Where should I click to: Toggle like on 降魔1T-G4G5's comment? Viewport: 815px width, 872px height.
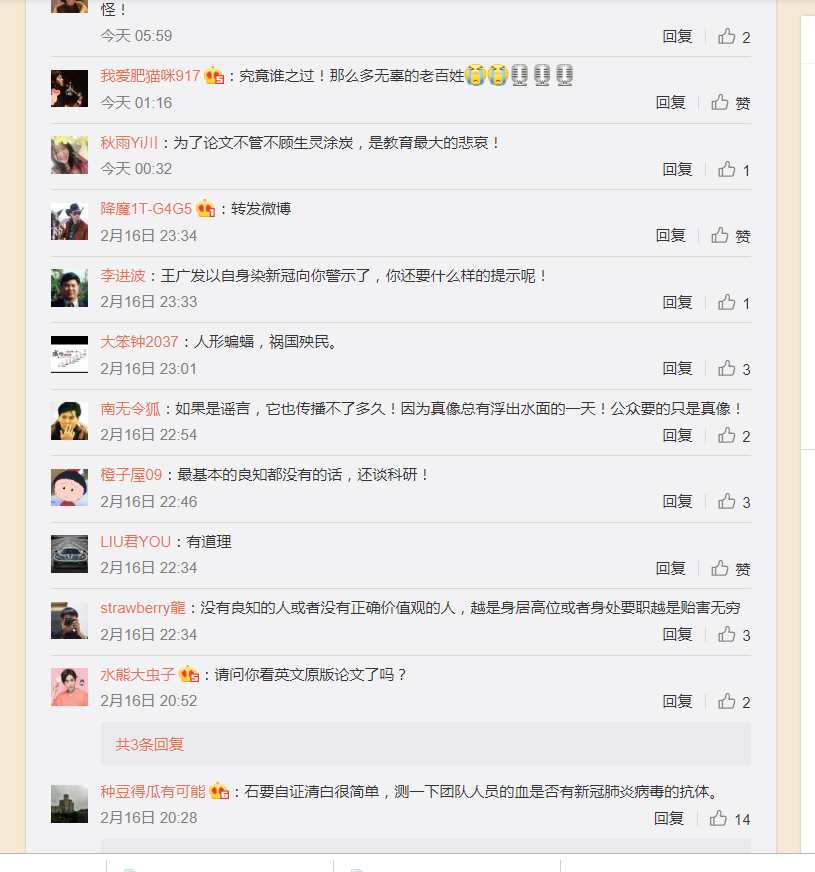(x=720, y=235)
